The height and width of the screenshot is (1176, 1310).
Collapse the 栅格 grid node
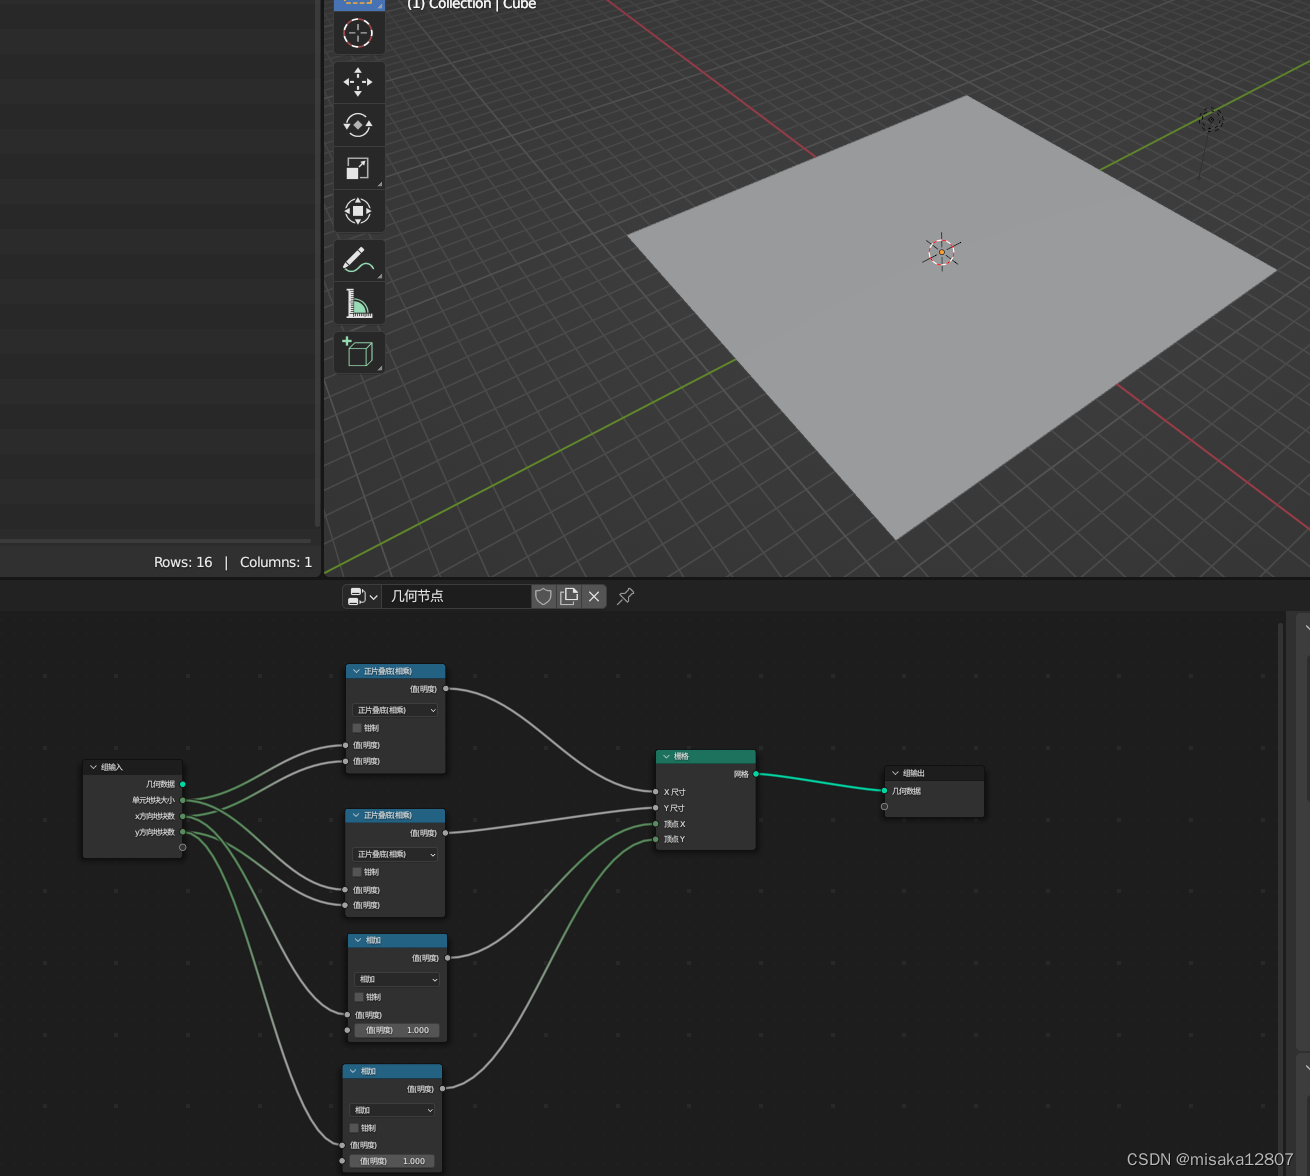[x=666, y=756]
